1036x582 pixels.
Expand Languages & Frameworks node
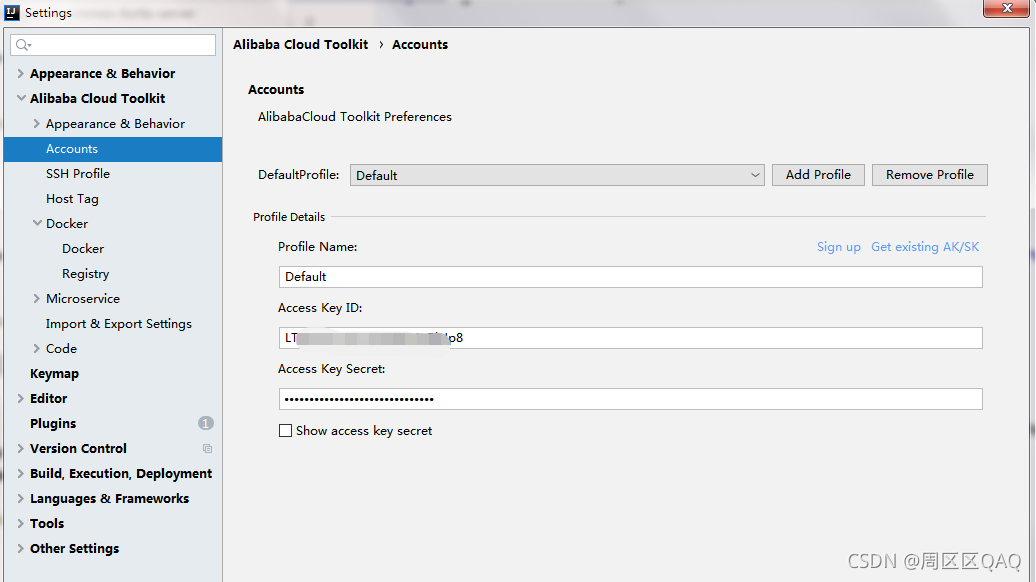click(x=20, y=498)
